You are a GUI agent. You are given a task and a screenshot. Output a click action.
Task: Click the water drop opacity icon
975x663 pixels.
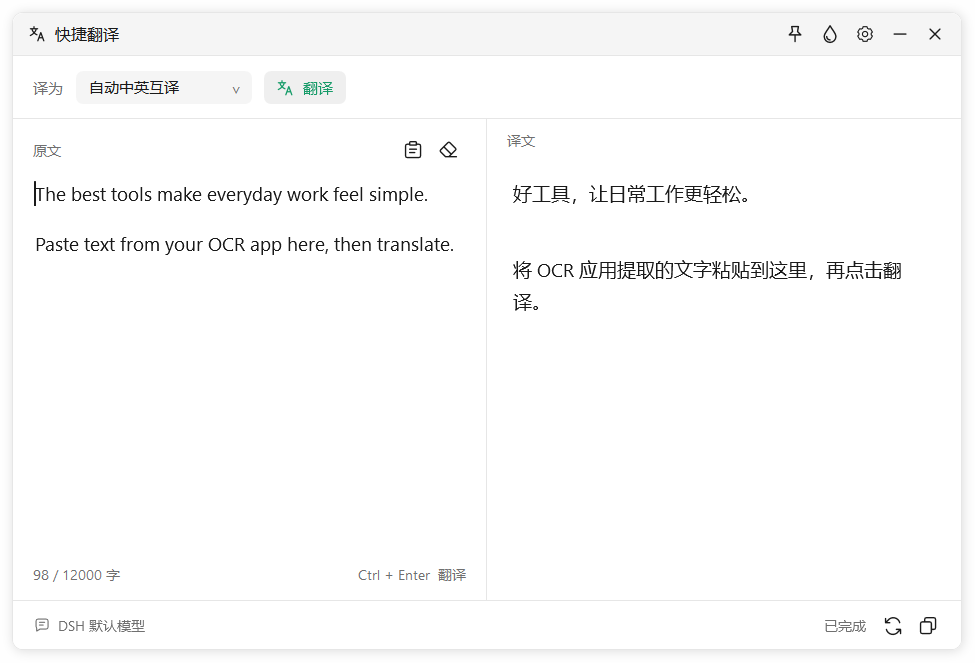[x=829, y=34]
